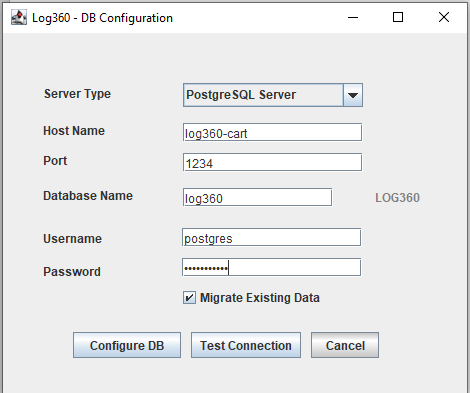This screenshot has width=470, height=393.
Task: Click the Password input field
Action: point(271,267)
